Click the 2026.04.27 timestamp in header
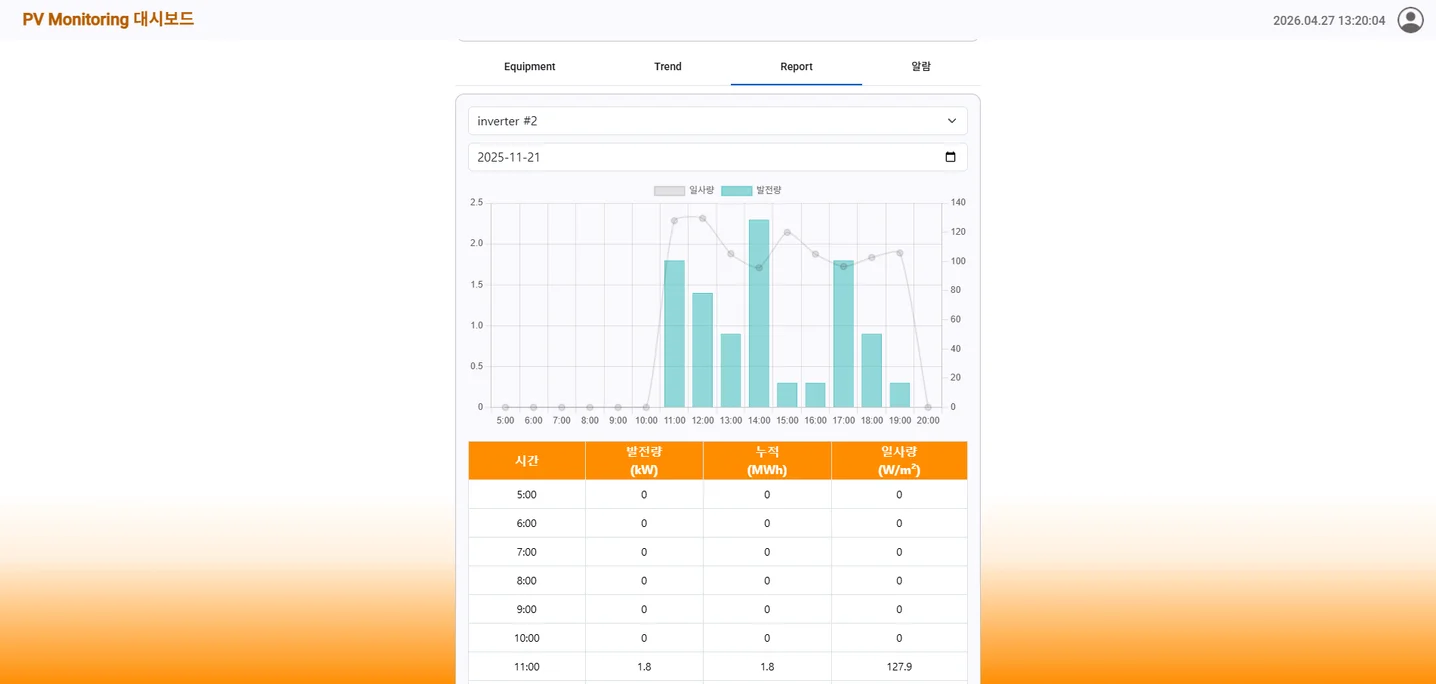Image resolution: width=1436 pixels, height=684 pixels. pyautogui.click(x=1329, y=20)
